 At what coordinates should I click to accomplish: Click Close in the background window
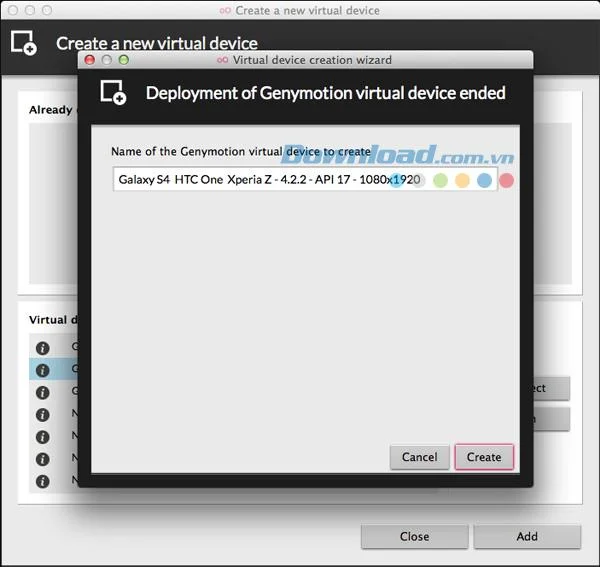414,536
